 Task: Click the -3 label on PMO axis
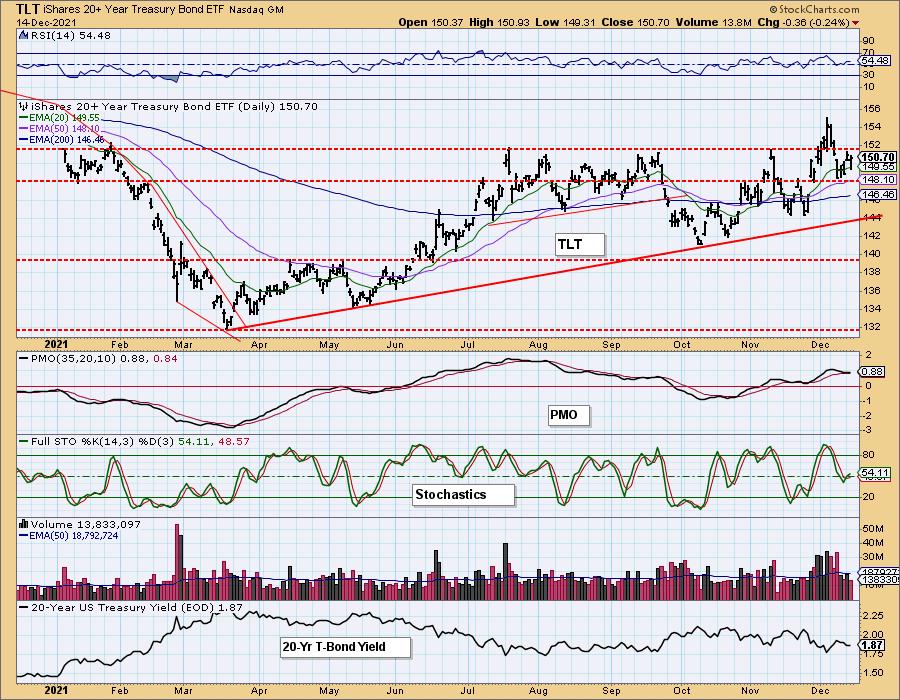(867, 430)
